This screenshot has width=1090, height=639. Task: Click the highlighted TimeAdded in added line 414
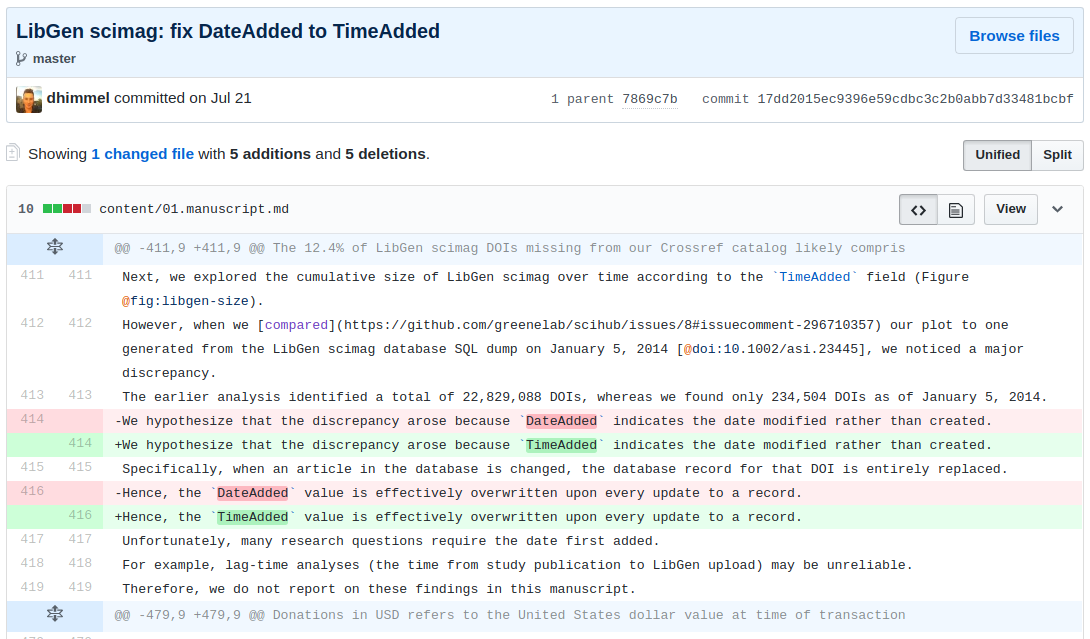tap(562, 445)
